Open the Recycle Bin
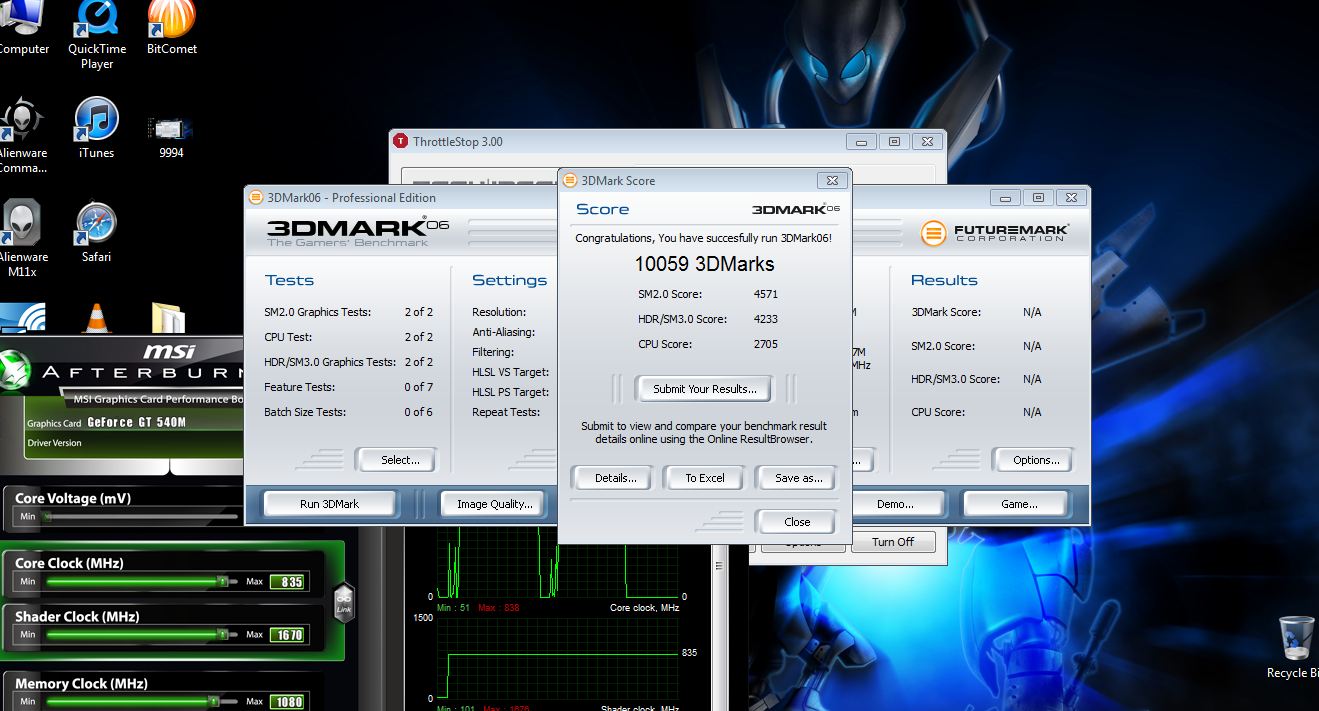The image size is (1319, 711). pos(1297,648)
